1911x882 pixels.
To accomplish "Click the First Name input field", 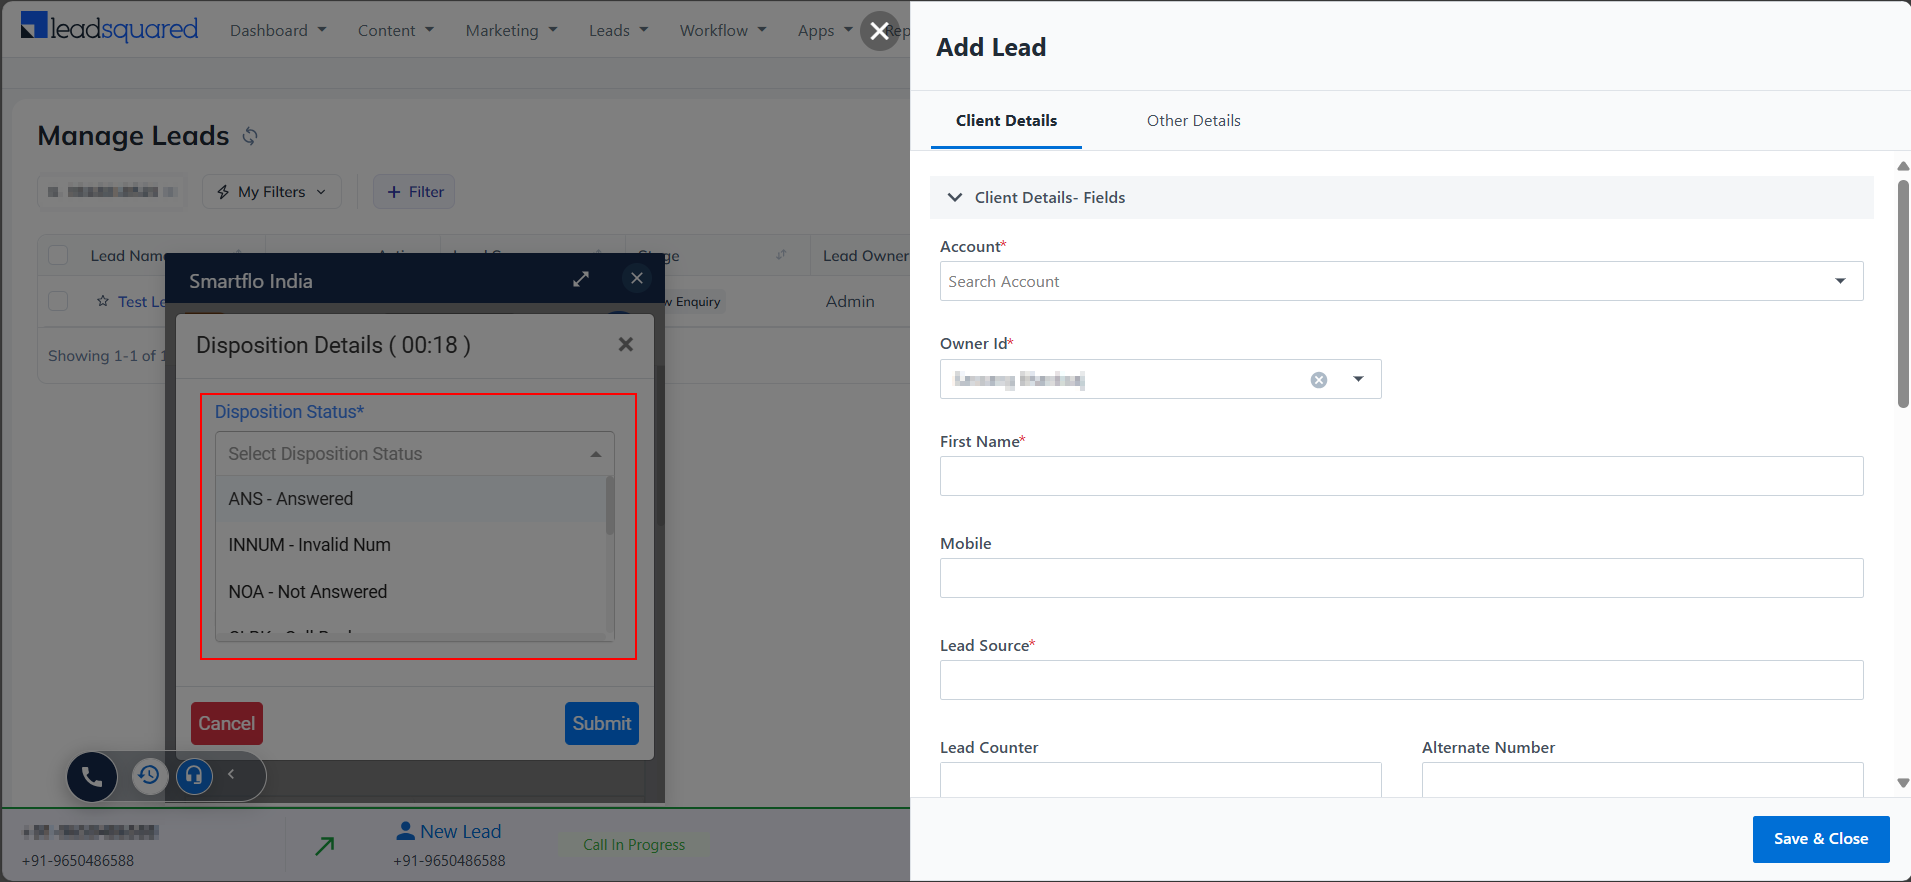I will point(1401,476).
